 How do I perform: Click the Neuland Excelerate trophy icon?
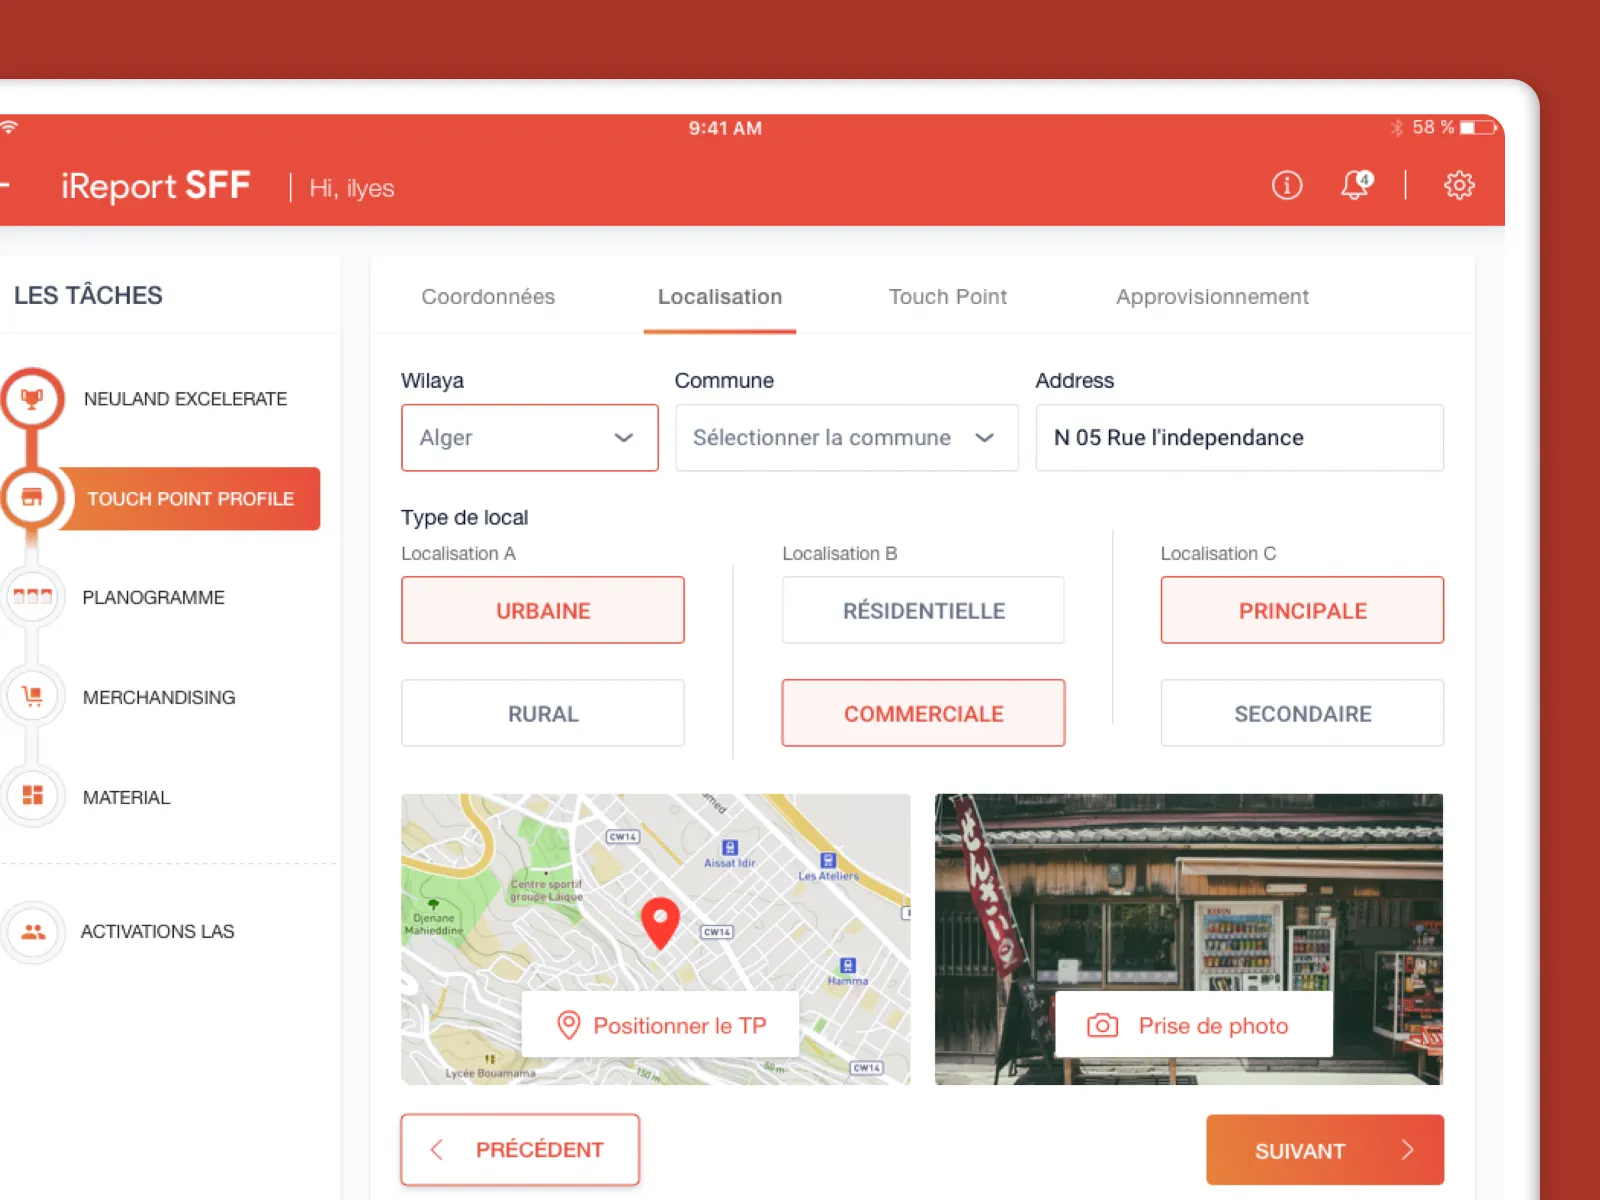point(32,399)
